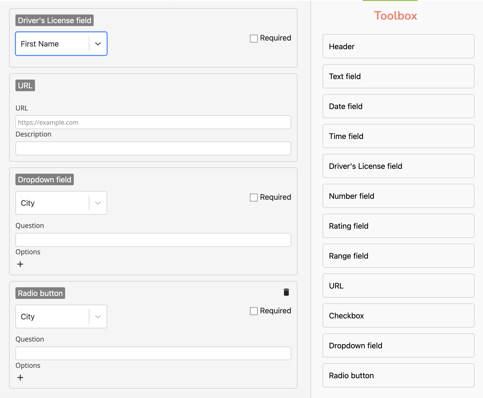
Task: Select Time field from the Toolbox
Action: [x=398, y=136]
